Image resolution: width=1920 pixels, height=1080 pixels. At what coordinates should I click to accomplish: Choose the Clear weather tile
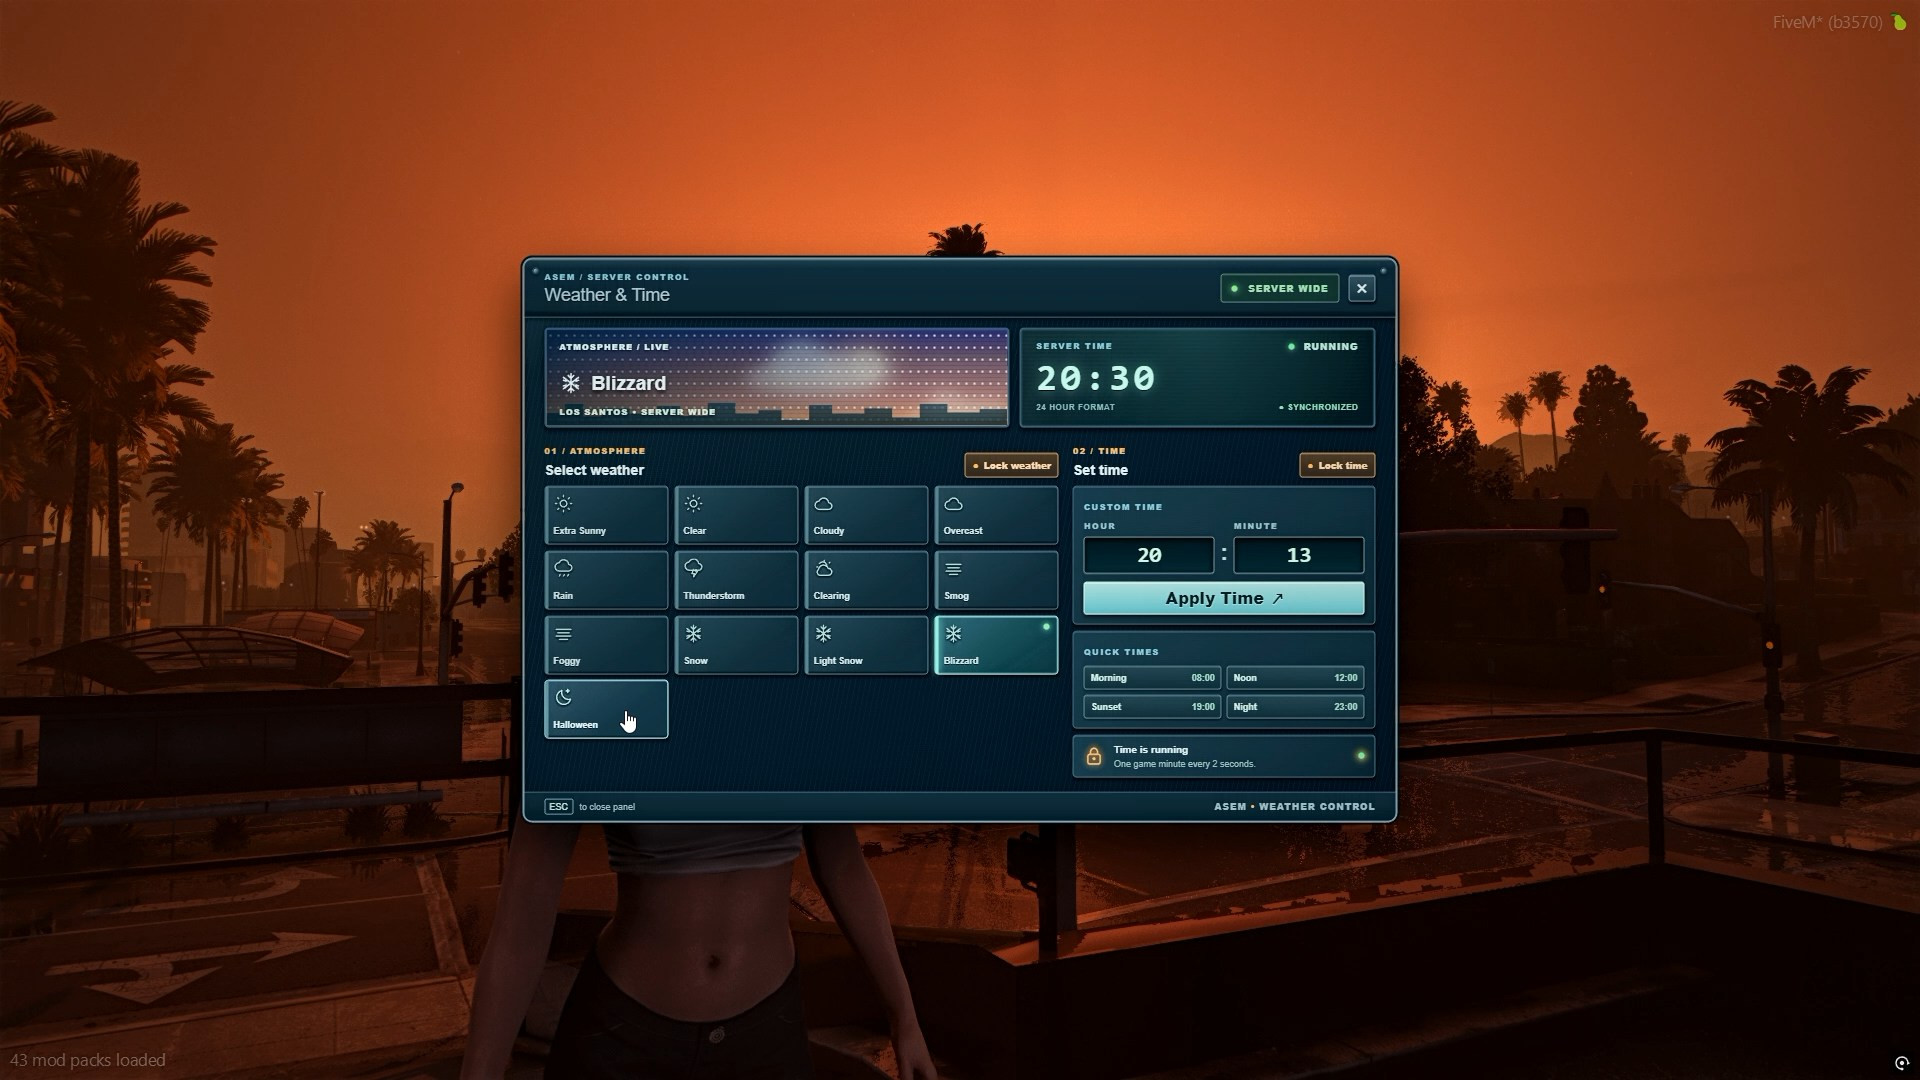736,515
